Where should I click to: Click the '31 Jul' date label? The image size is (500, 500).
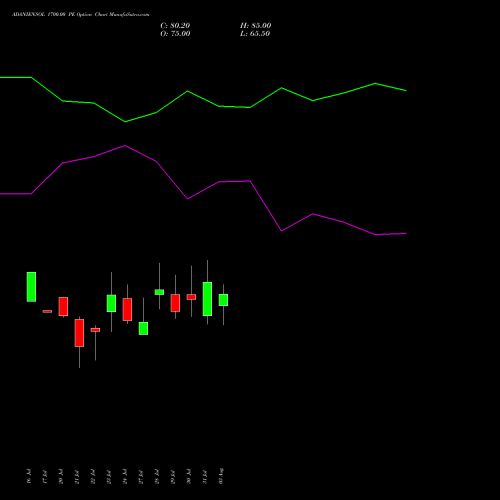205,476
